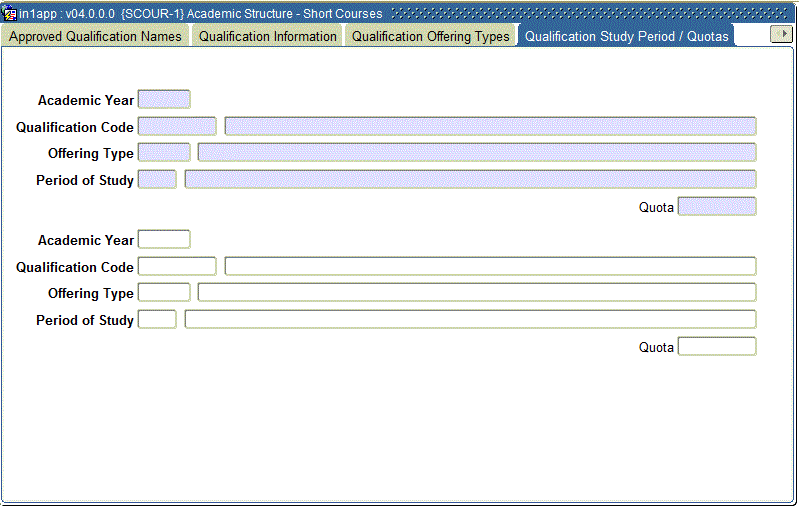Click period of study description in first record

(x=470, y=180)
